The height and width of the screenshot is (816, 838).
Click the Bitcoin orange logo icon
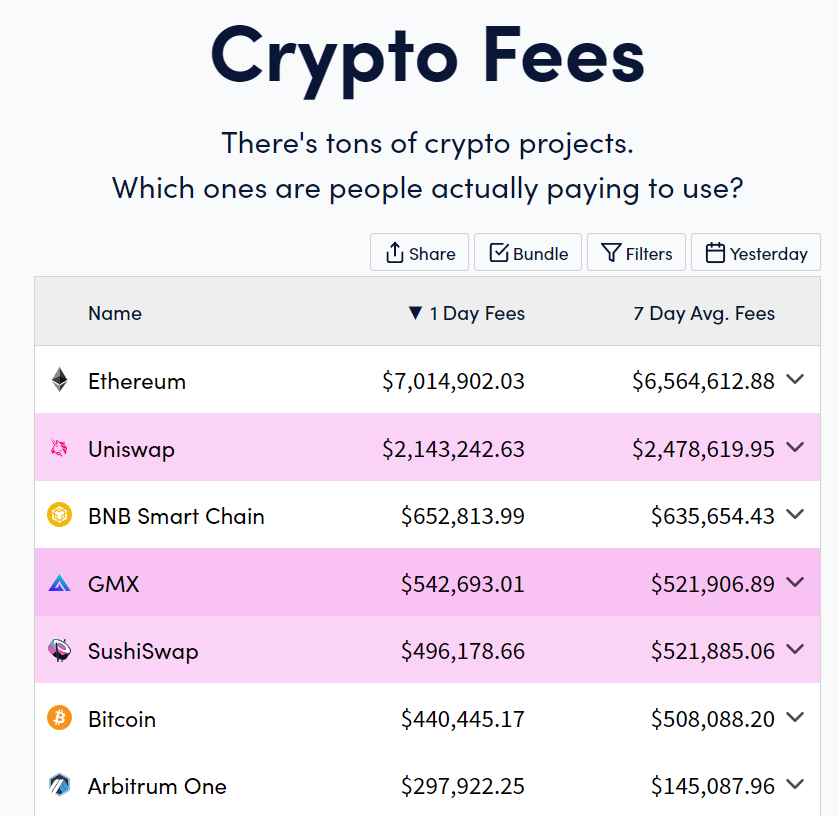[x=59, y=717]
